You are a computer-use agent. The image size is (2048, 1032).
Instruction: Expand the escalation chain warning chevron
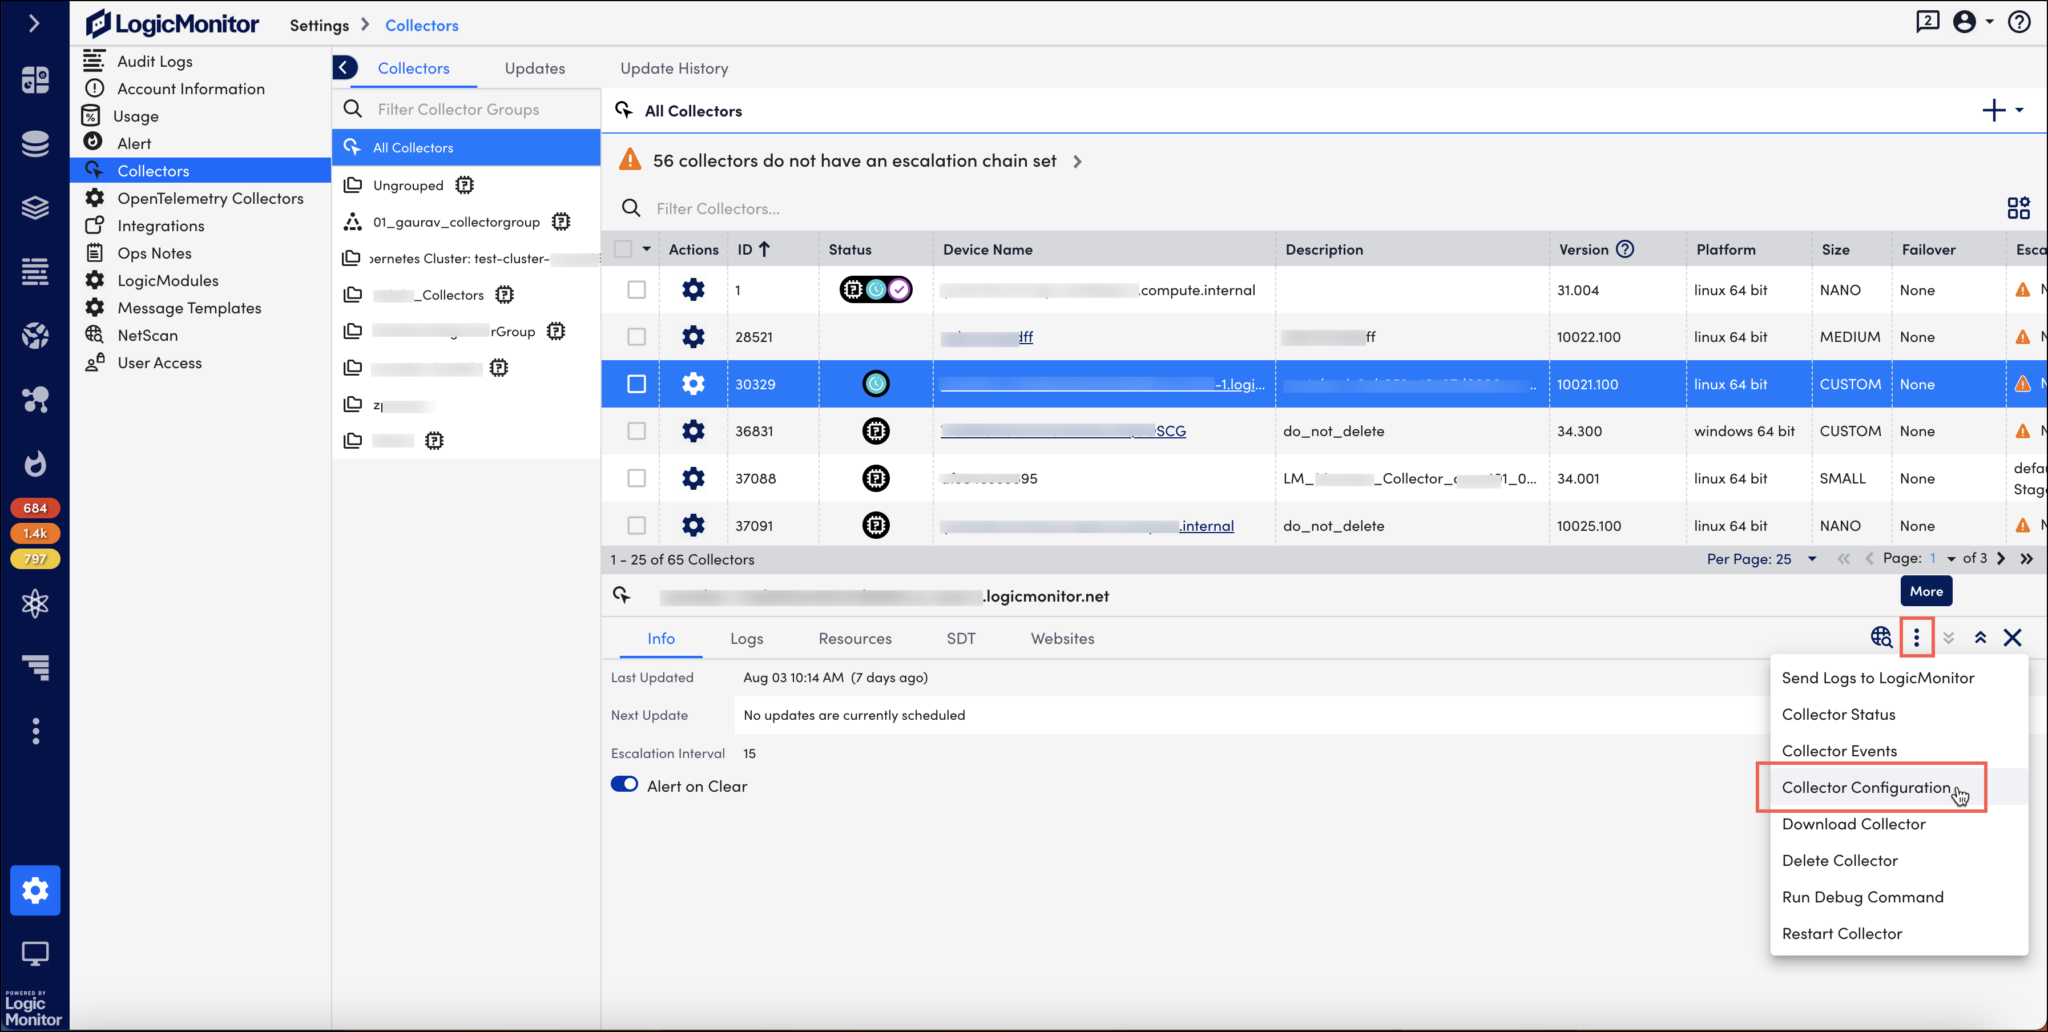(1078, 160)
